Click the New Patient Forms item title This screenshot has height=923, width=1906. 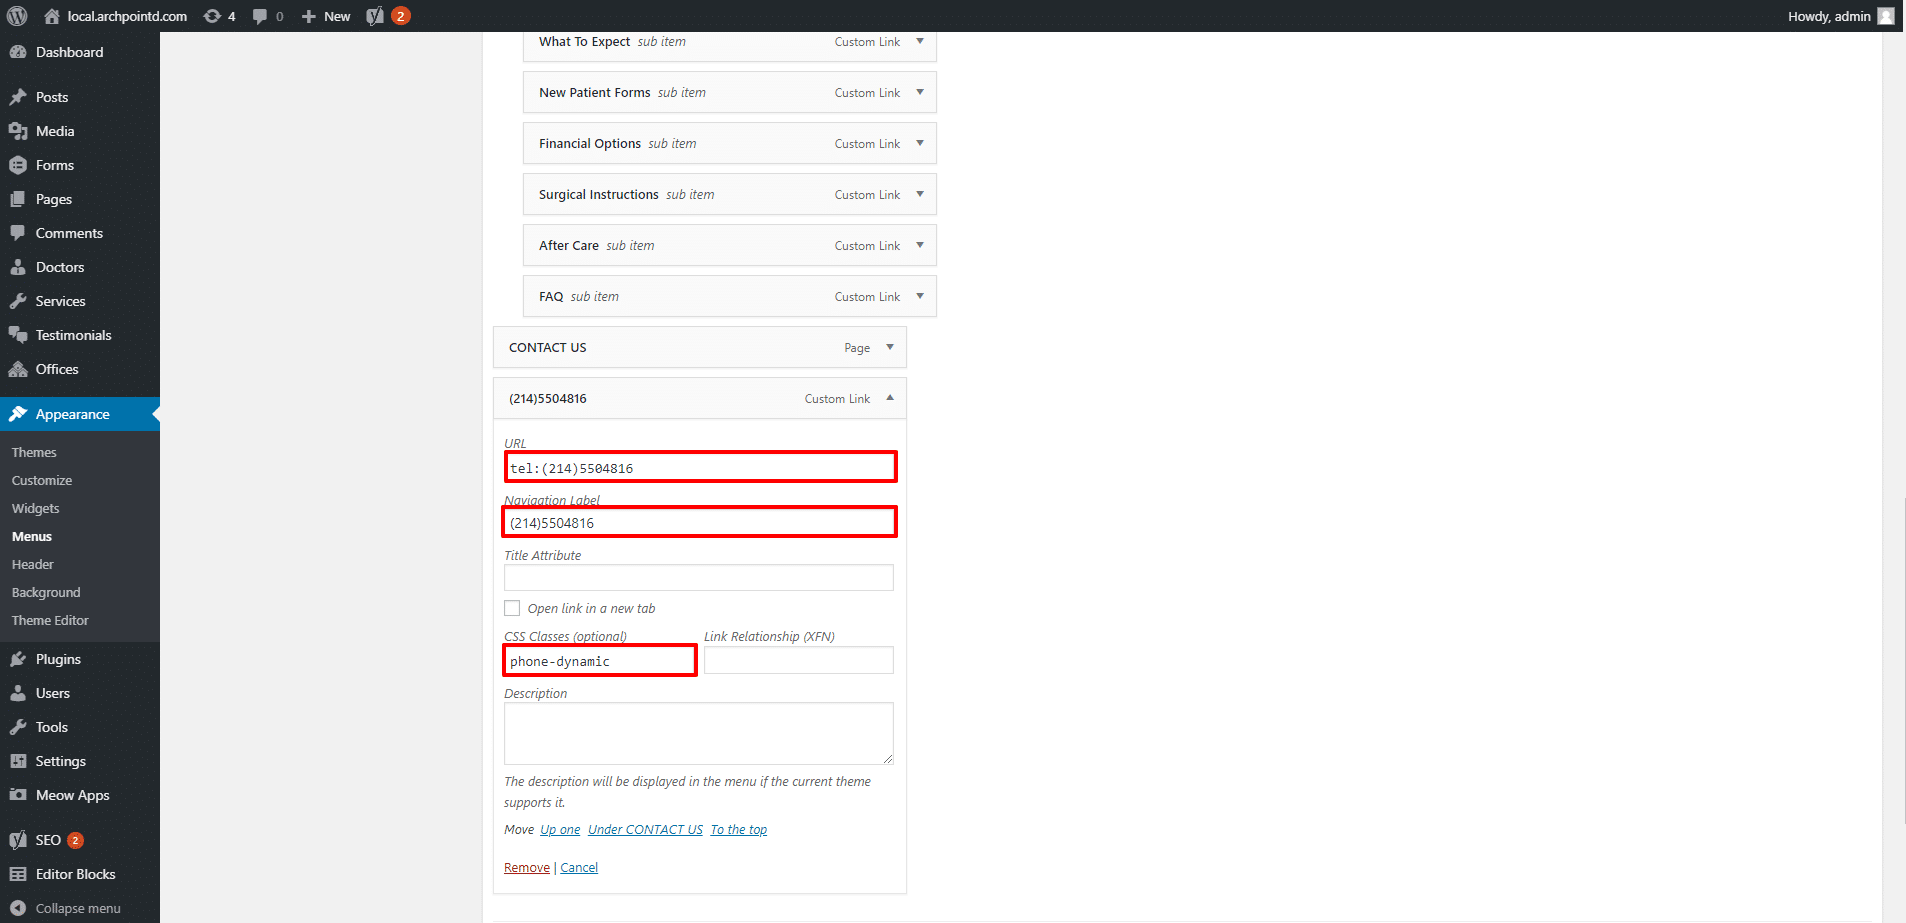tap(594, 92)
